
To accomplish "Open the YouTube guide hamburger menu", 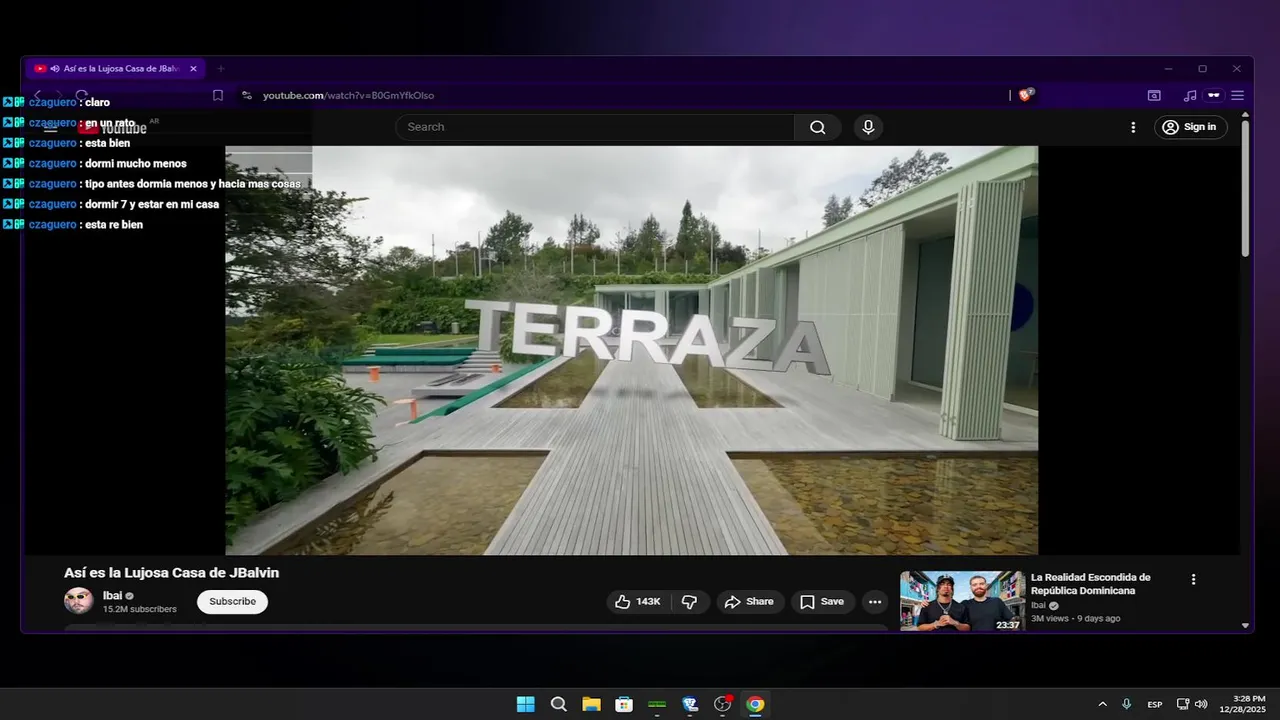I will 50,127.
